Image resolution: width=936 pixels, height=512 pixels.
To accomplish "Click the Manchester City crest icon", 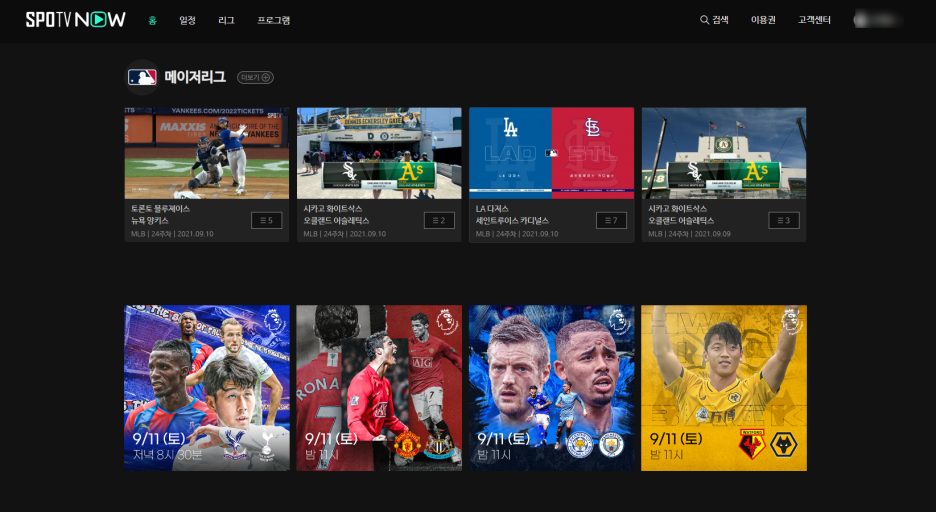I will (611, 445).
